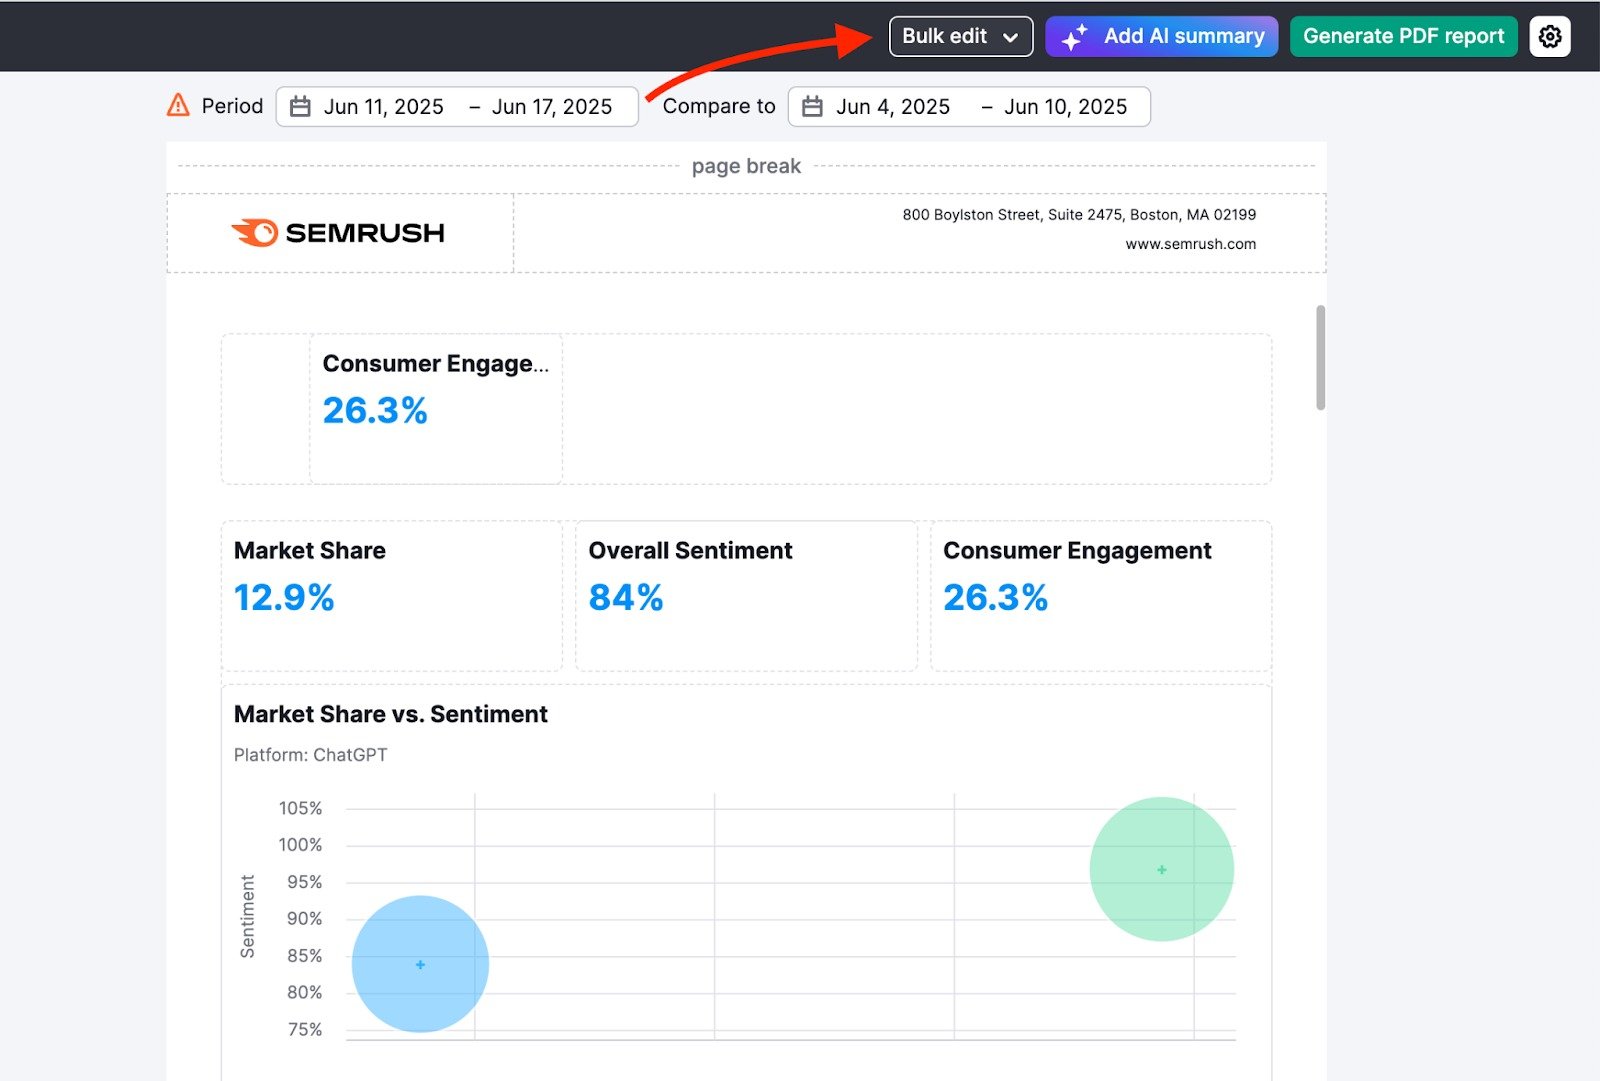Click the page break divider line
Viewport: 1600px width, 1081px height.
point(746,166)
